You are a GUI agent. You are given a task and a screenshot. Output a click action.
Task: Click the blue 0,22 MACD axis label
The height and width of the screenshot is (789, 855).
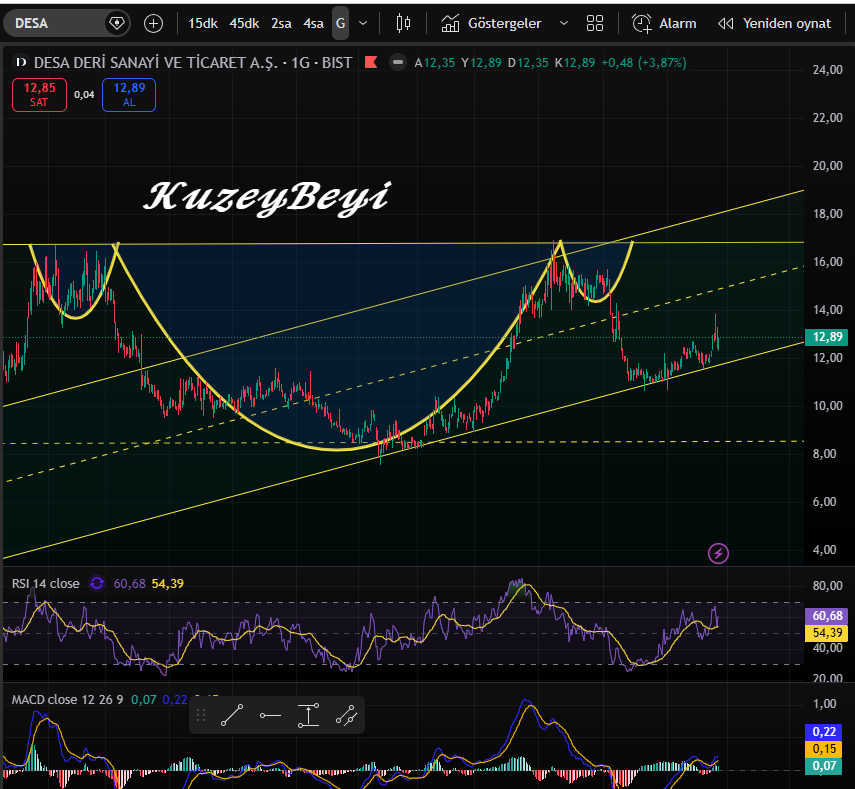point(824,732)
